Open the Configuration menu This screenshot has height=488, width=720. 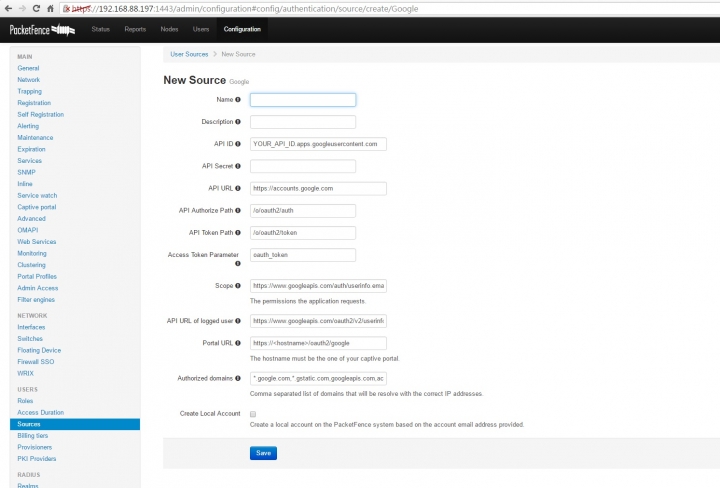coord(242,29)
